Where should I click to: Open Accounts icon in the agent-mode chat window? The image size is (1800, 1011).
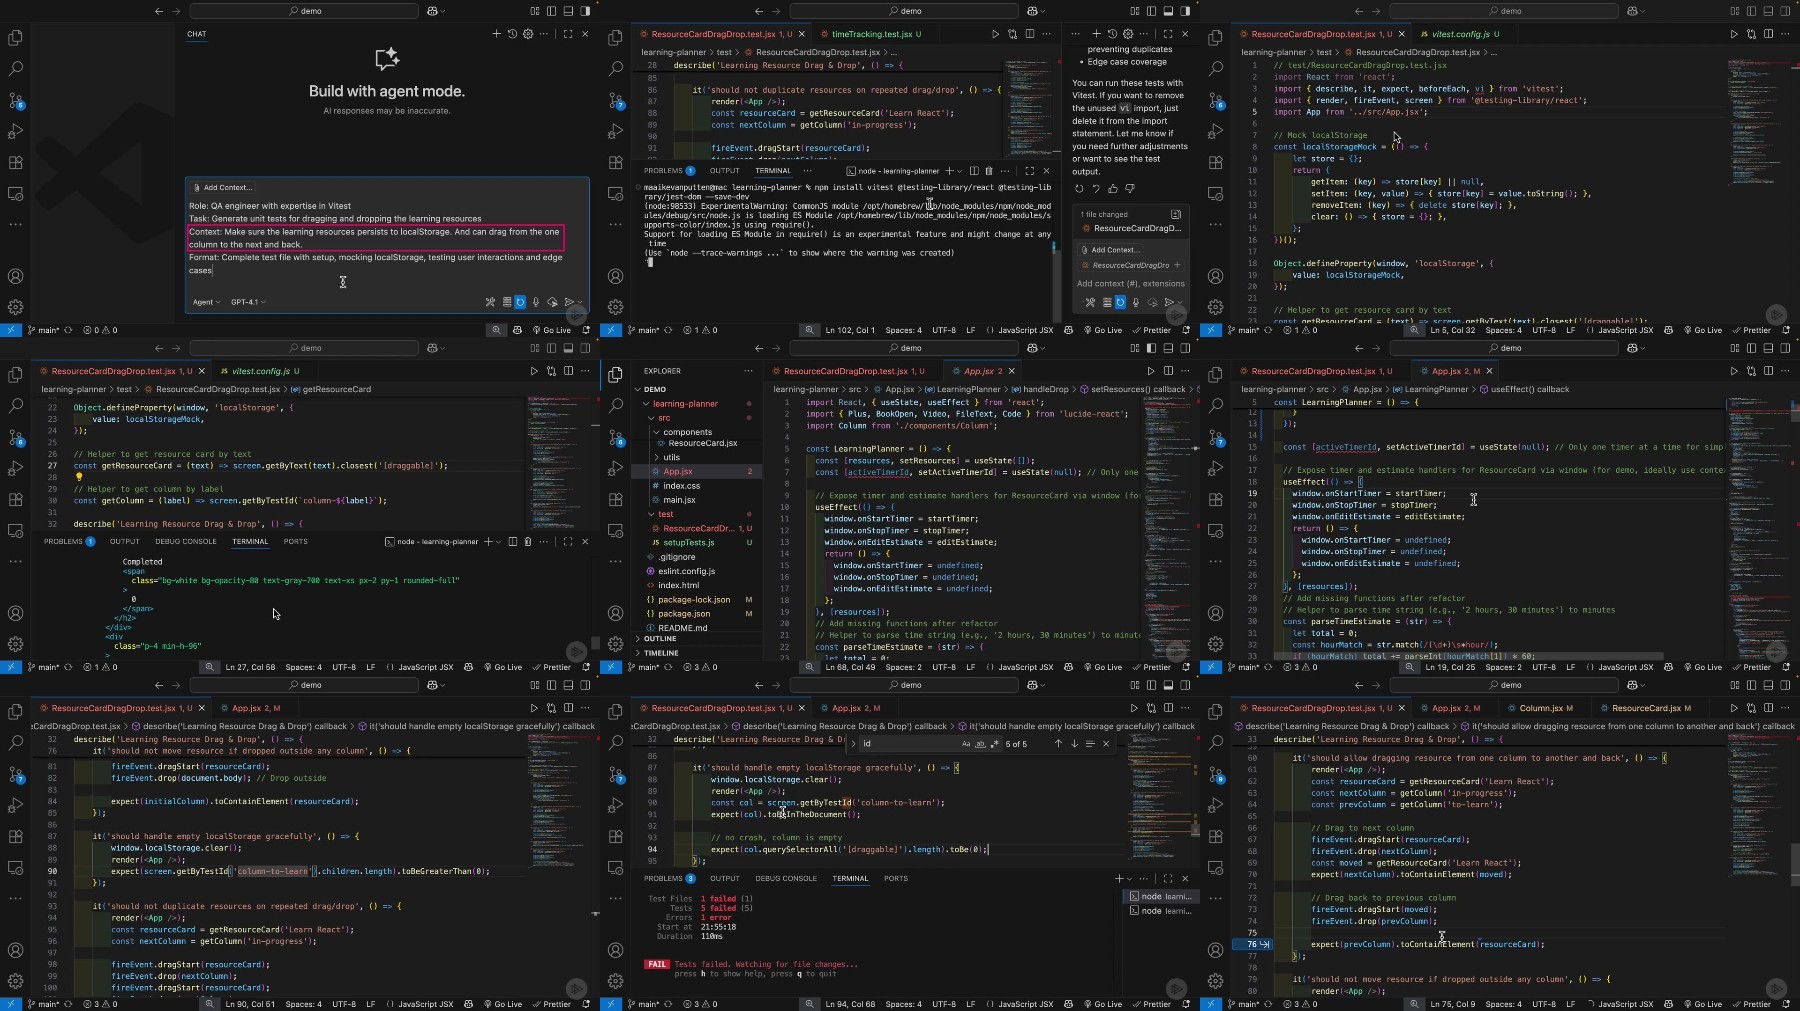tap(16, 276)
